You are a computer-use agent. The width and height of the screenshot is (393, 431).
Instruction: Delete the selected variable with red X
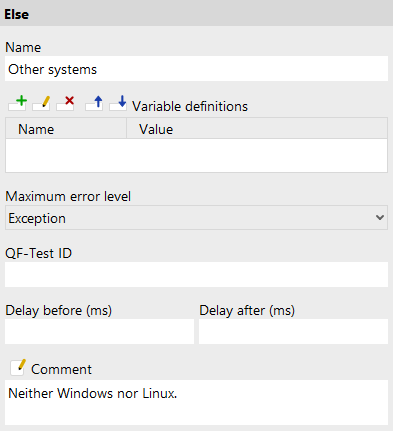[x=65, y=103]
